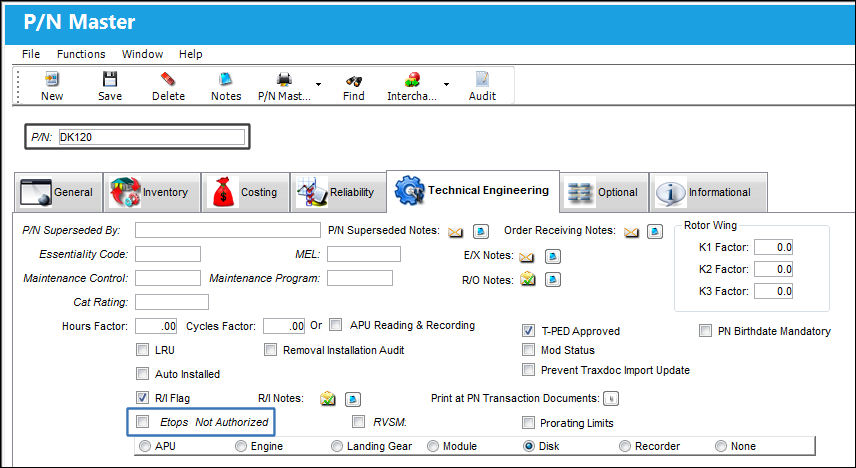Enable the APU Reading & Recording checkbox
Screen dimensions: 856x468
336,324
